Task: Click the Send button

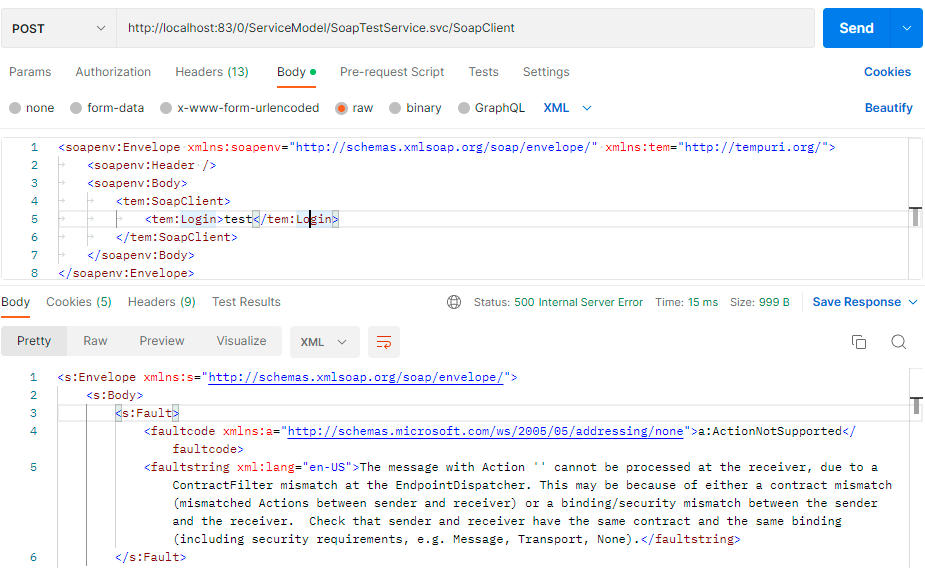Action: (x=856, y=28)
